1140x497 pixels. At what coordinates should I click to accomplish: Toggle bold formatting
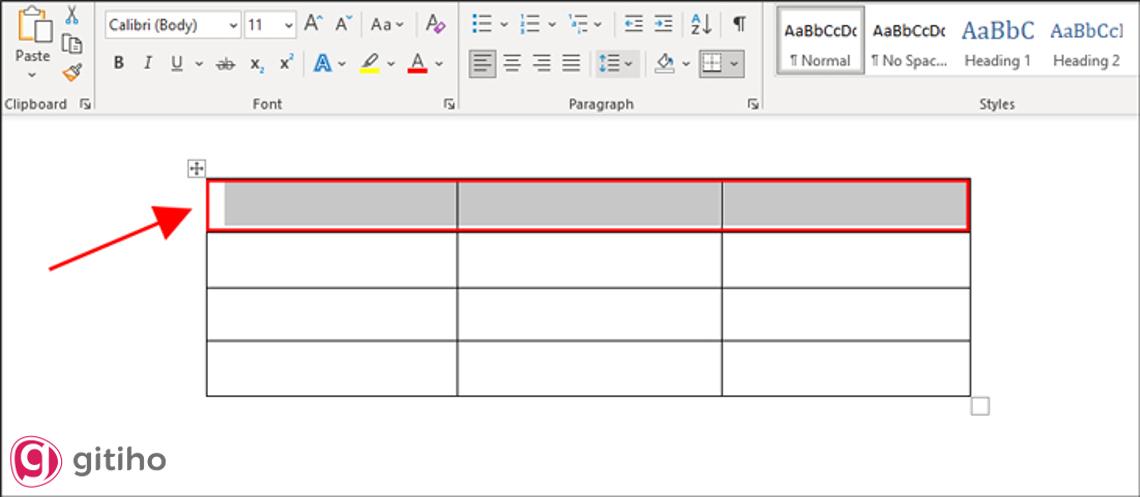[119, 64]
